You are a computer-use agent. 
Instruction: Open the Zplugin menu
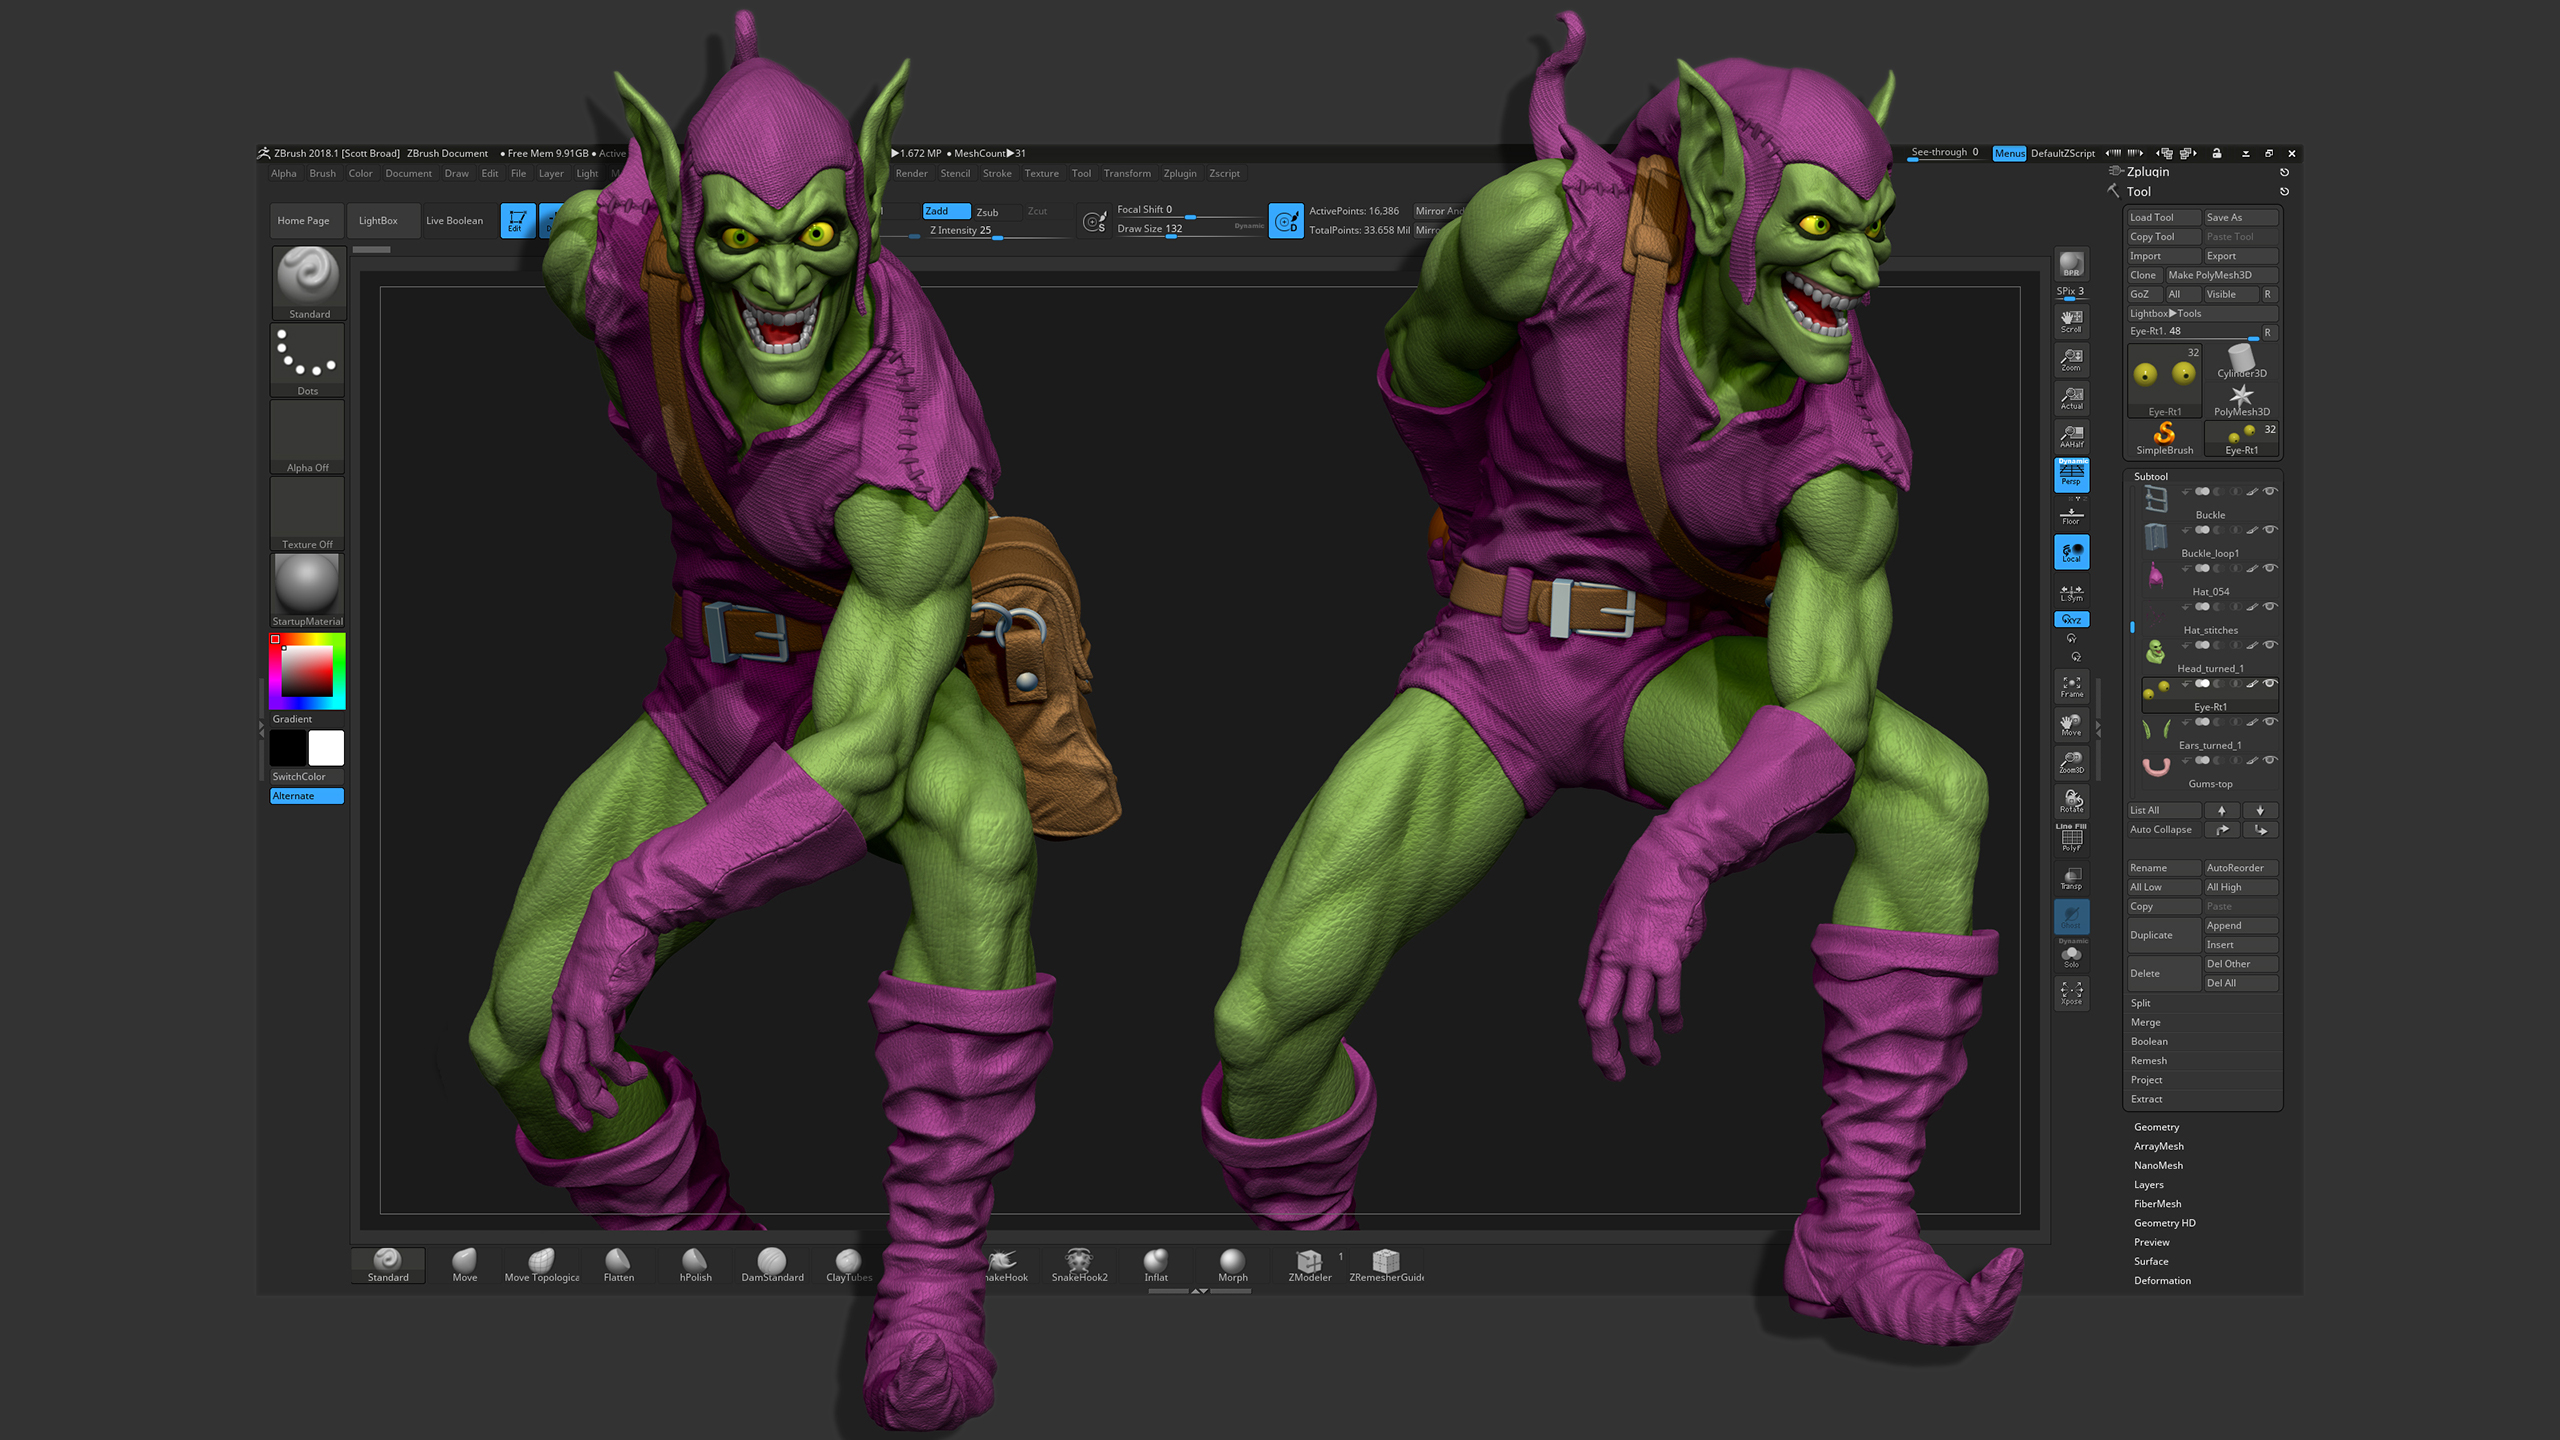pyautogui.click(x=1180, y=174)
